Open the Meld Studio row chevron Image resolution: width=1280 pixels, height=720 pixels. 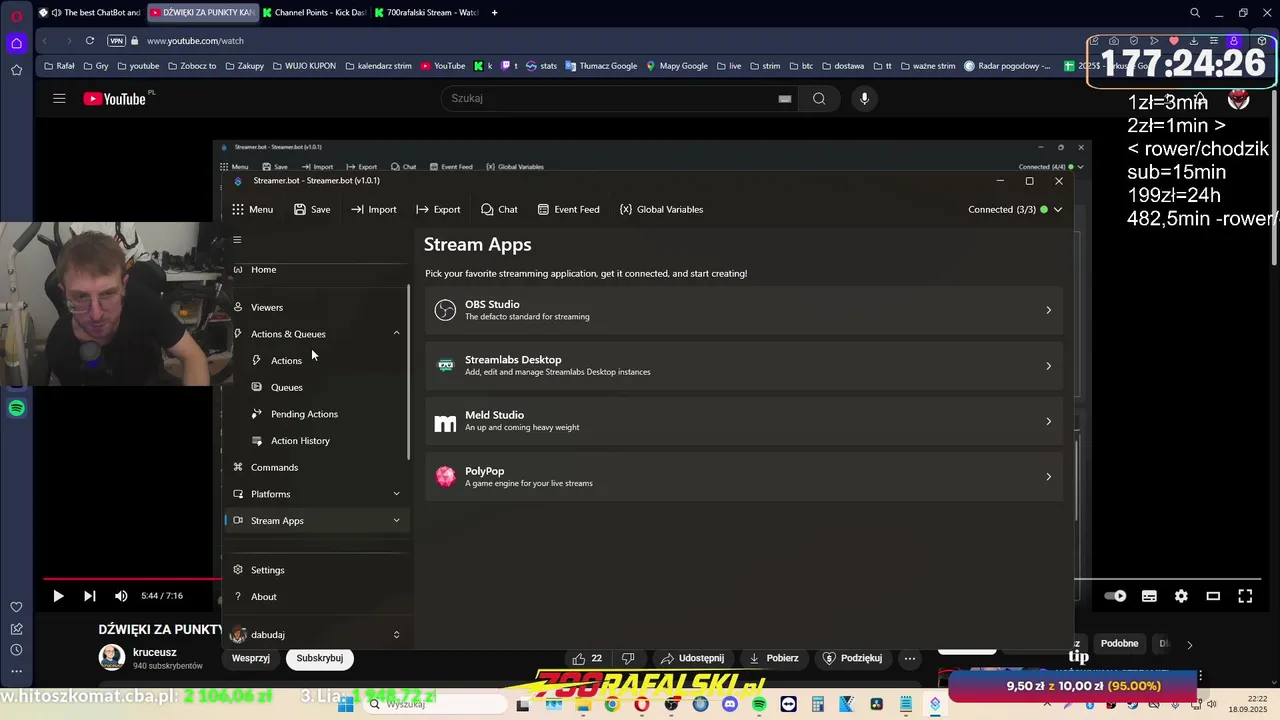tap(1048, 421)
